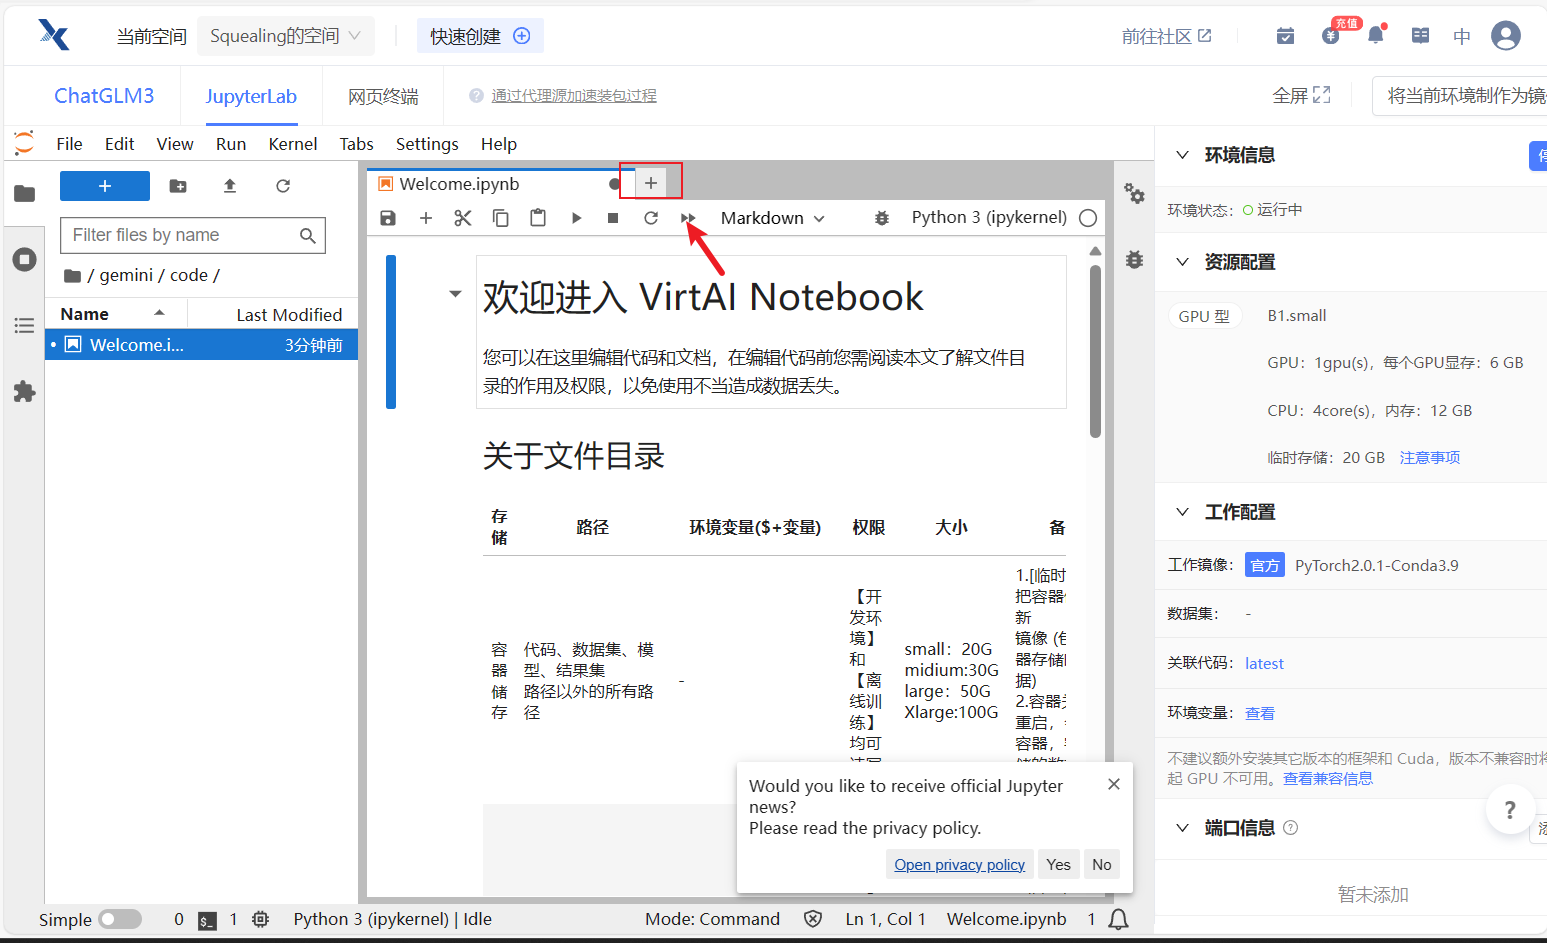Image resolution: width=1547 pixels, height=943 pixels.
Task: Switch to the 网页终端 tab
Action: 383,96
